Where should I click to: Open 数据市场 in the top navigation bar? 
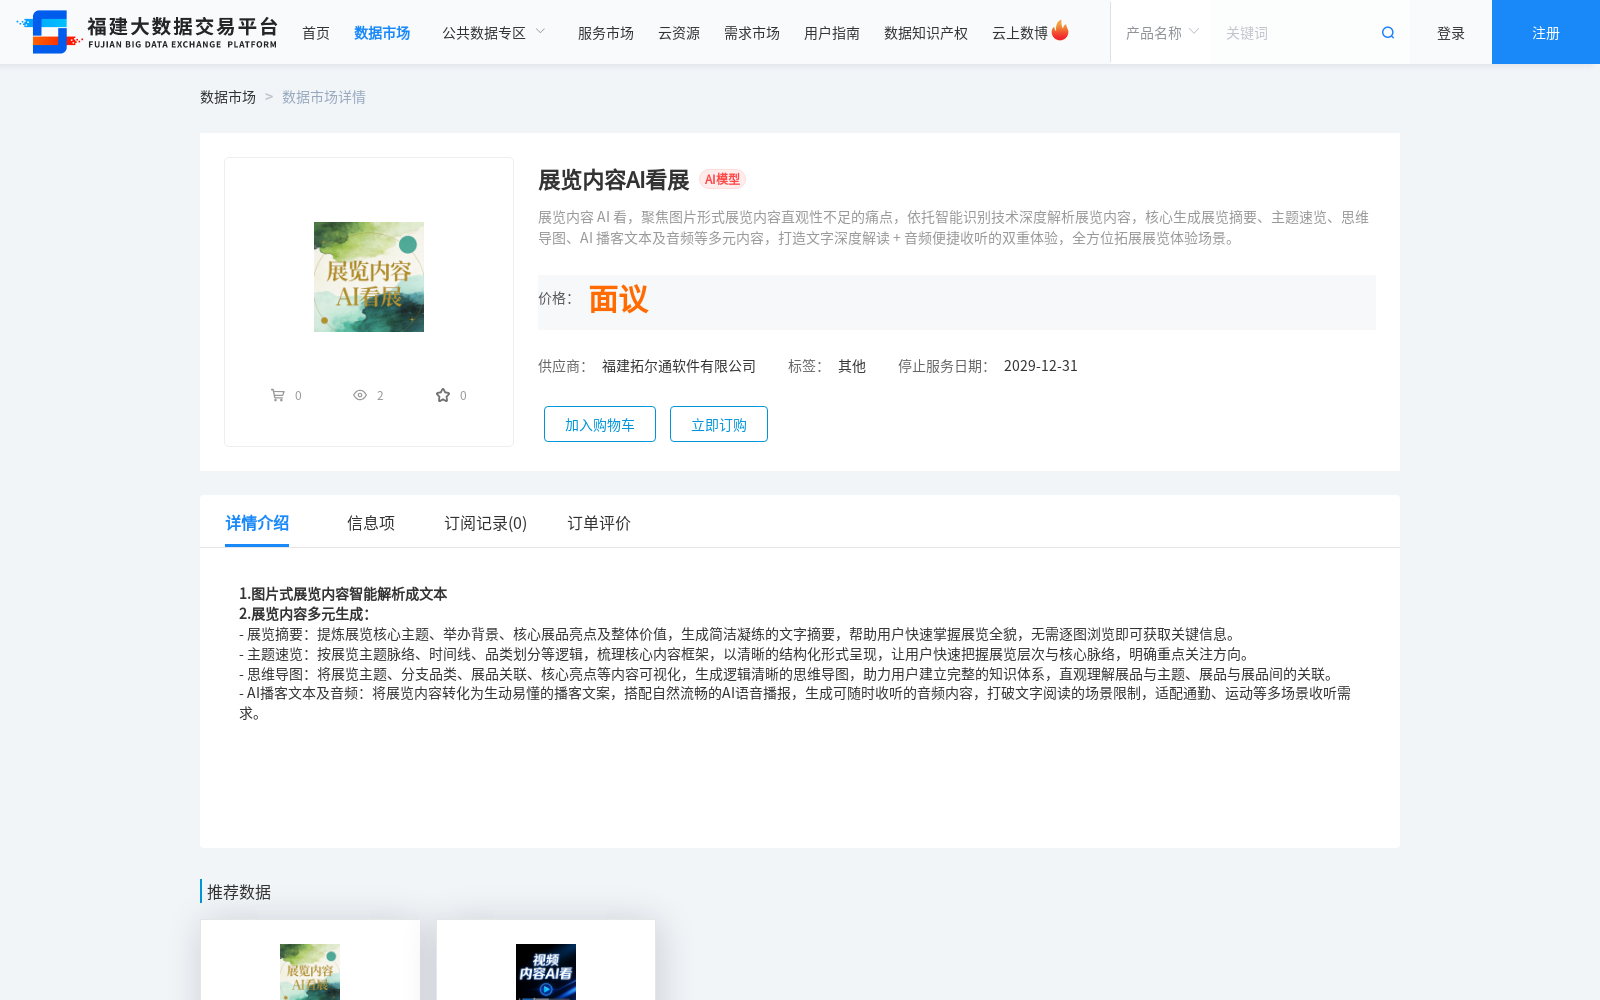(382, 33)
